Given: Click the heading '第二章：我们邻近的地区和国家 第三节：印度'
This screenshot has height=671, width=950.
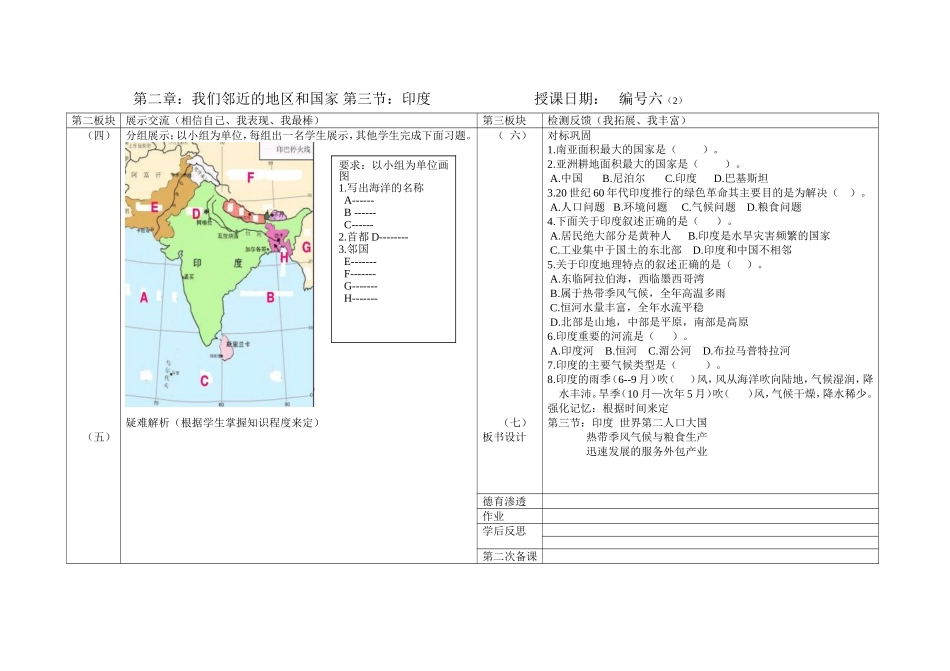Looking at the screenshot, I should coord(282,99).
